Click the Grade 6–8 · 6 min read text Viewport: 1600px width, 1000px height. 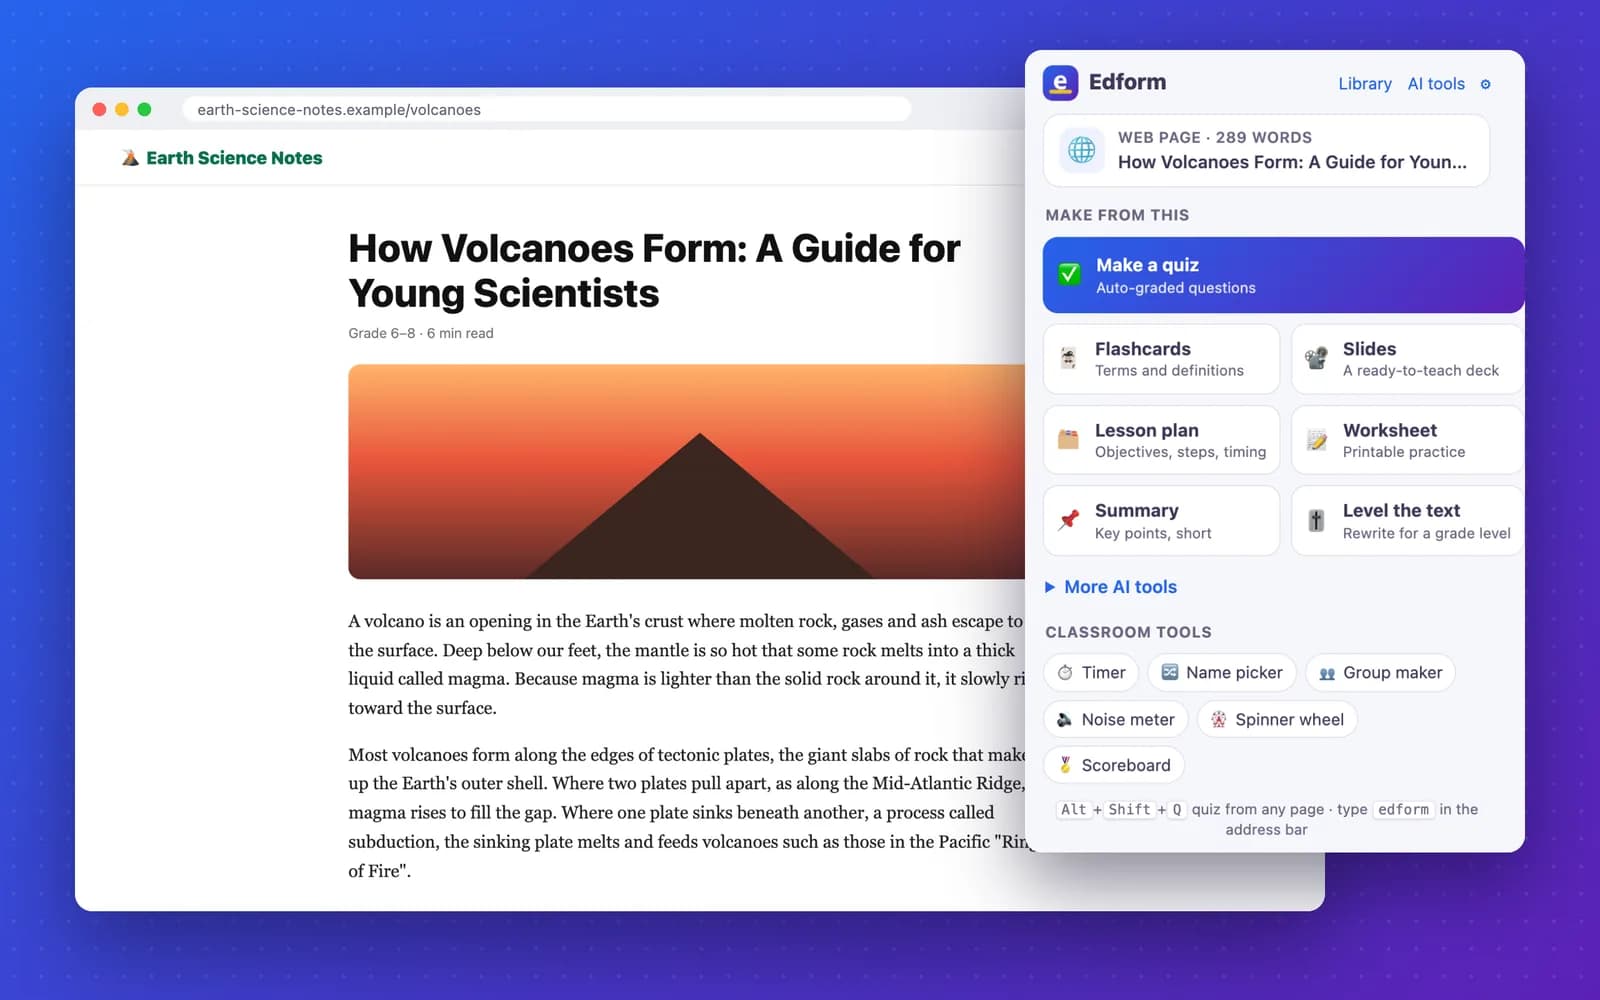point(421,333)
